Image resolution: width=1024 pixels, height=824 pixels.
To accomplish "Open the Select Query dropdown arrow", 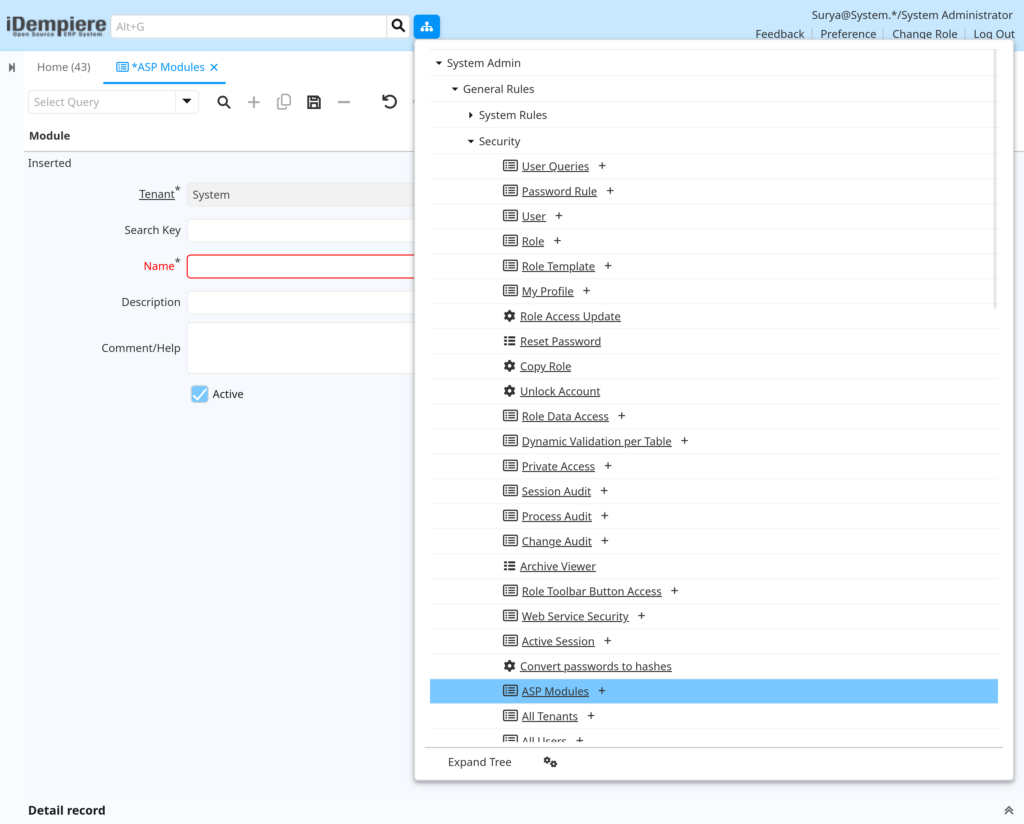I will (x=187, y=102).
